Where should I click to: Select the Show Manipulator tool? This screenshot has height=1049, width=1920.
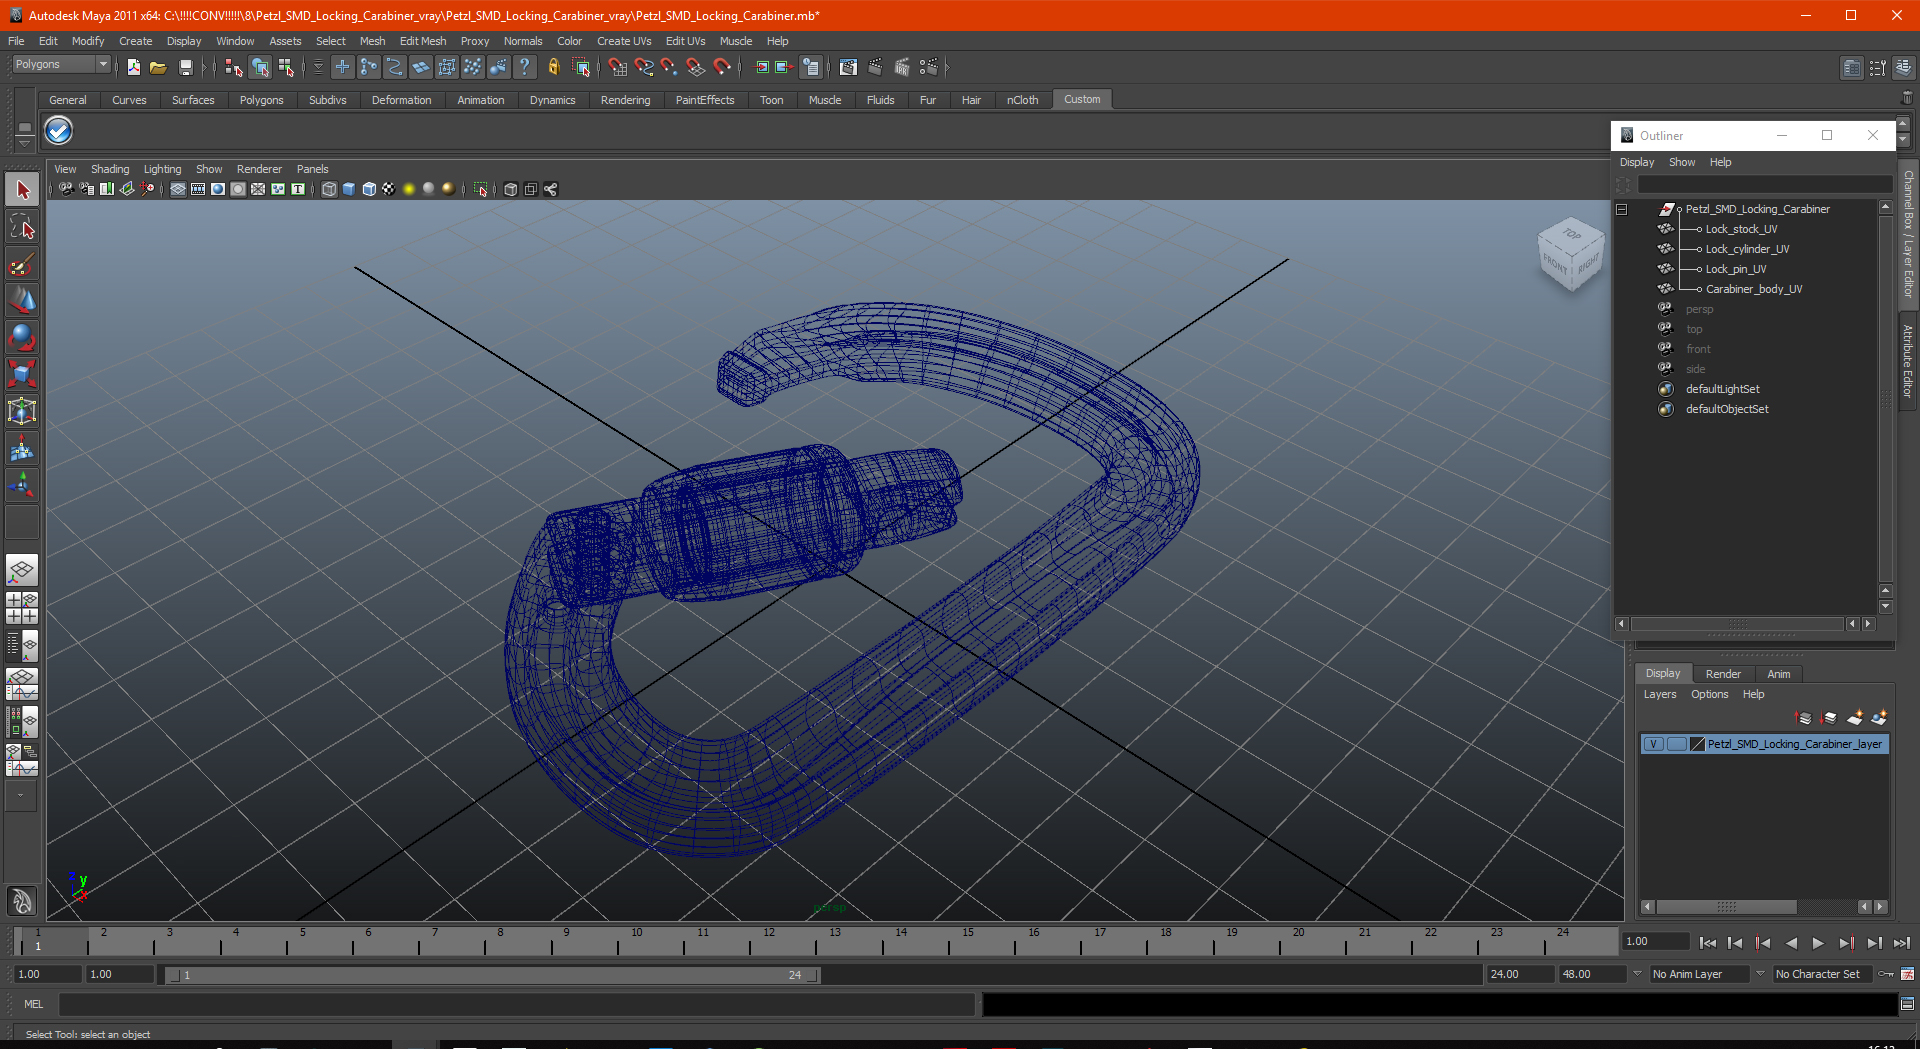(x=22, y=486)
